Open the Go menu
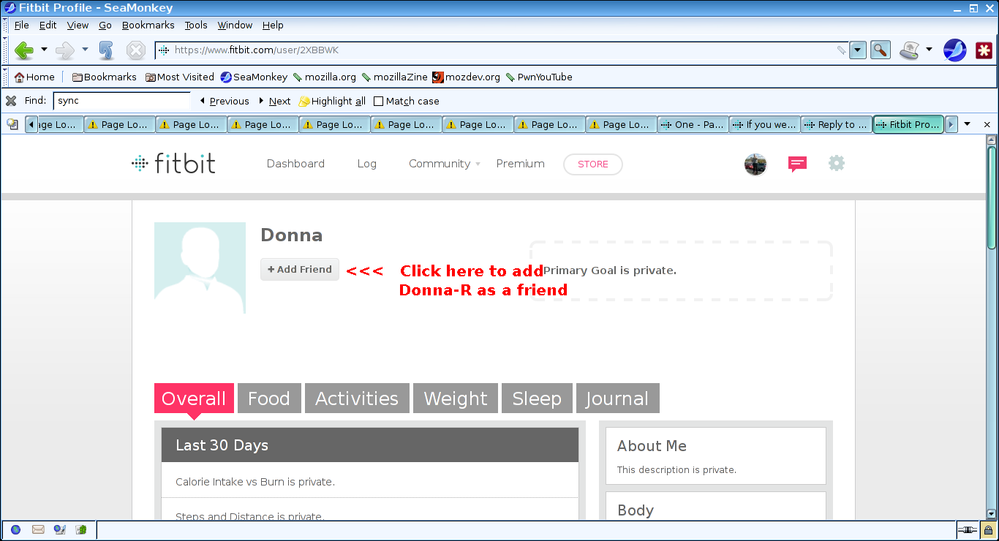Image resolution: width=999 pixels, height=541 pixels. [105, 25]
